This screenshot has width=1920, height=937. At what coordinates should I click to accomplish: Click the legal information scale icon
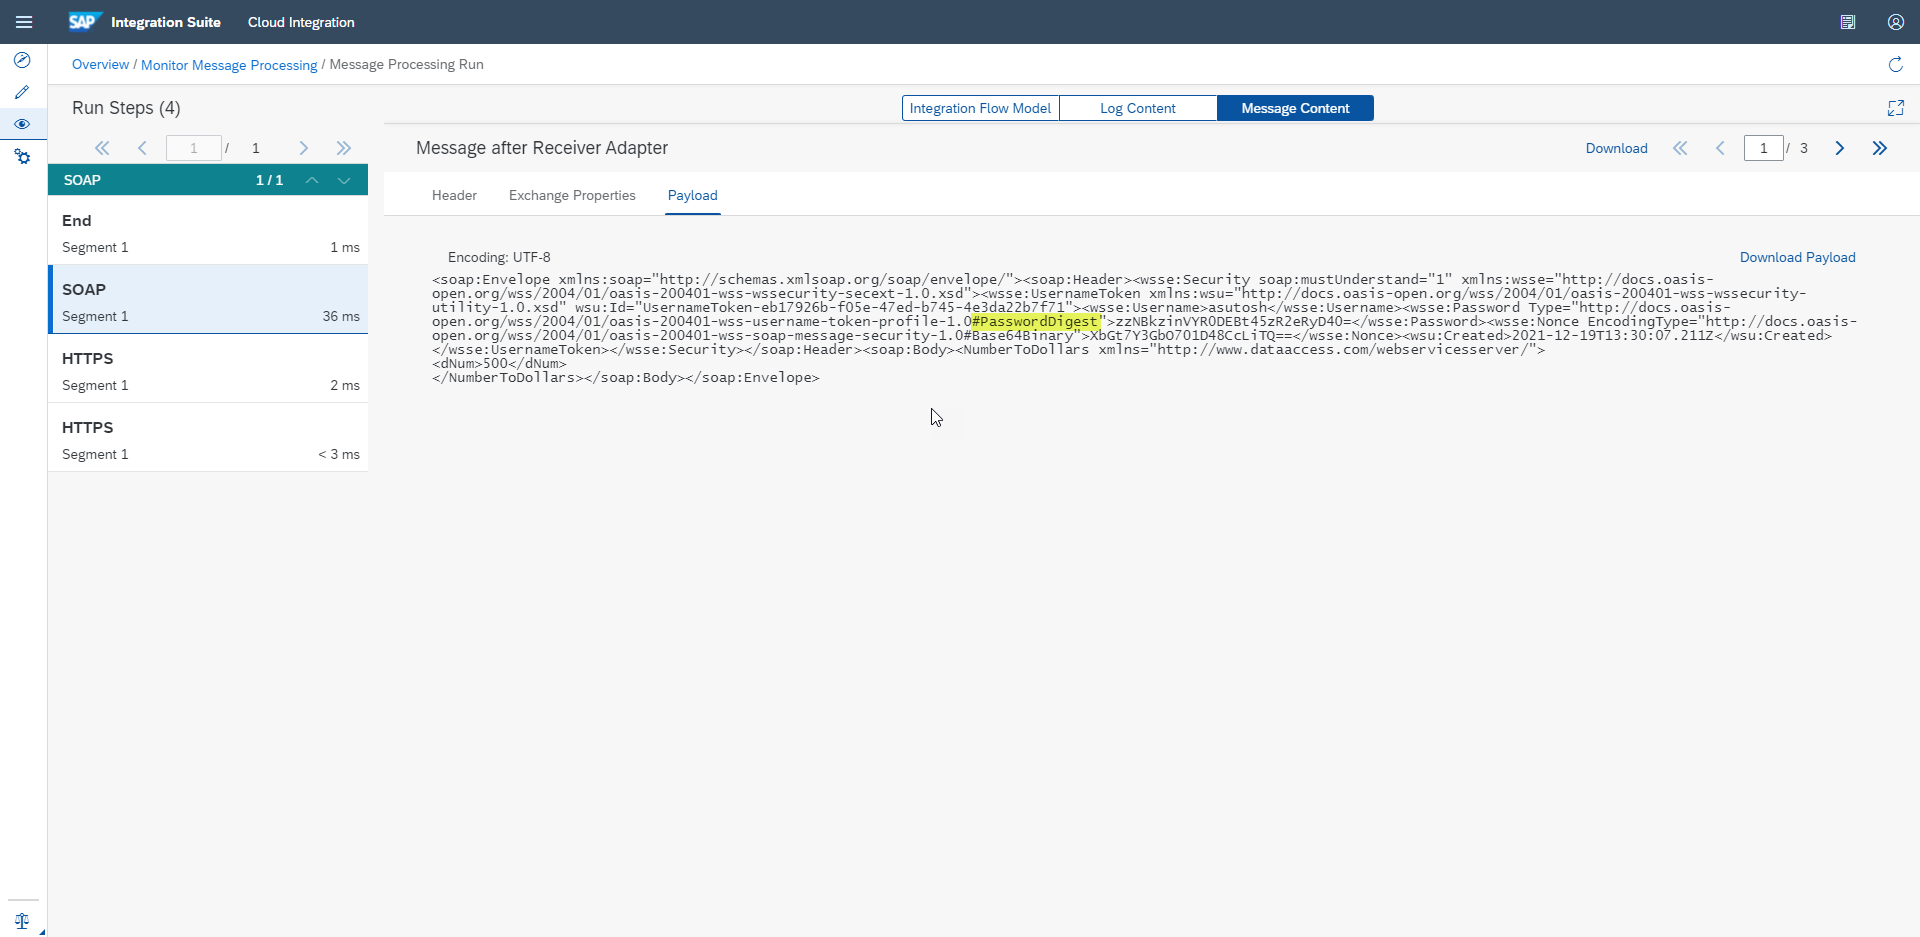[22, 921]
